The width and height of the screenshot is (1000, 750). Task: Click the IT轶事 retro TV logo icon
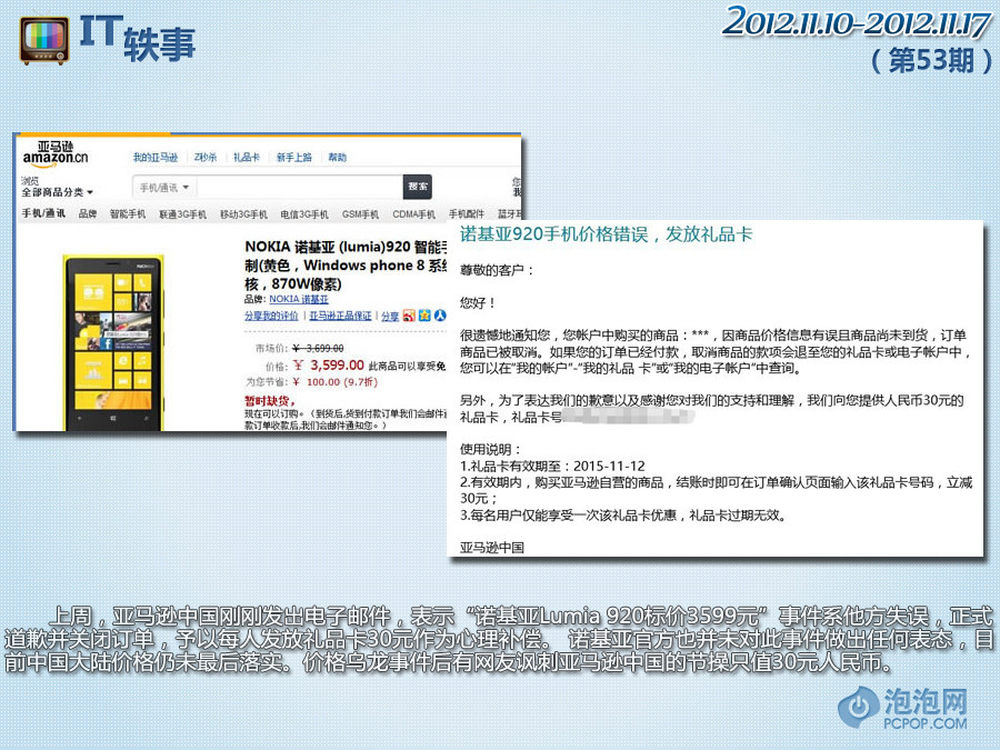pyautogui.click(x=44, y=40)
